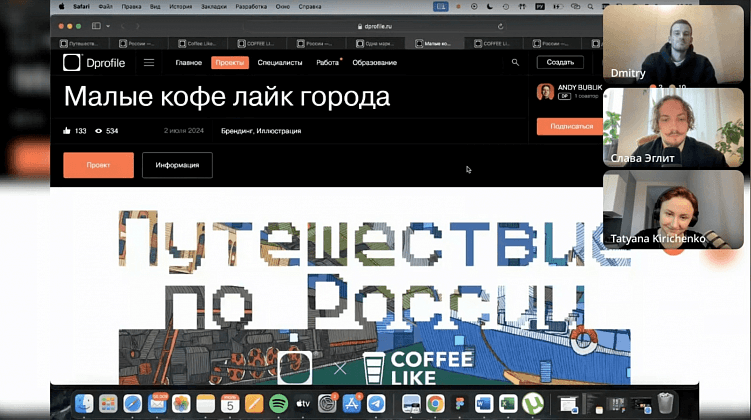The height and width of the screenshot is (420, 751).
Task: Go forward in Safari history
Action: point(137,26)
